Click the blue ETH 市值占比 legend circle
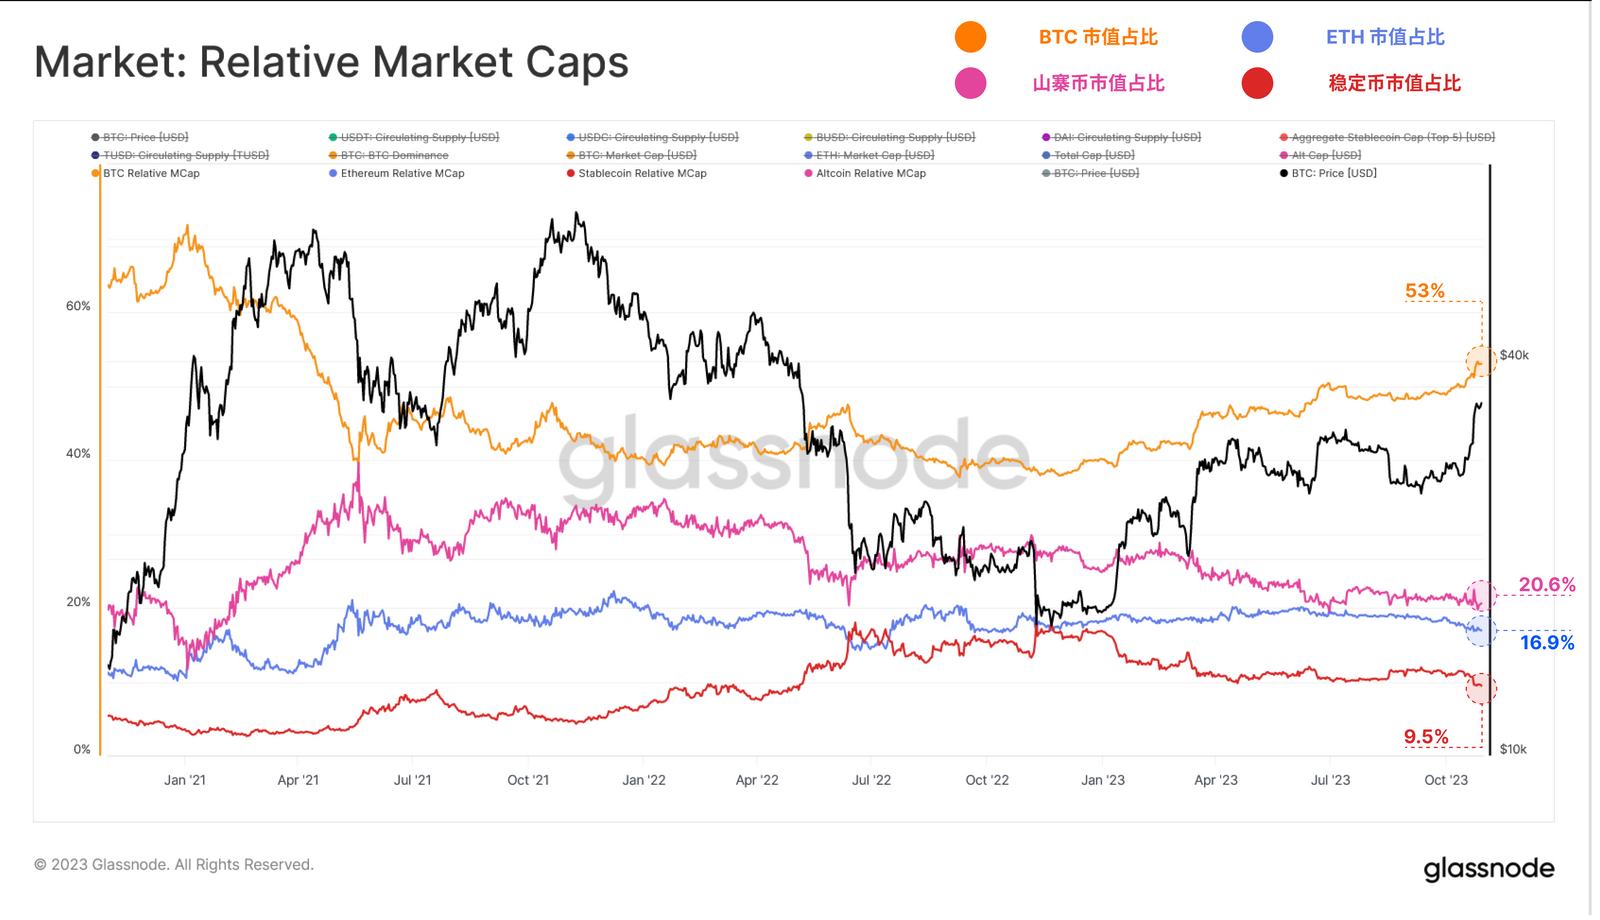 1257,37
